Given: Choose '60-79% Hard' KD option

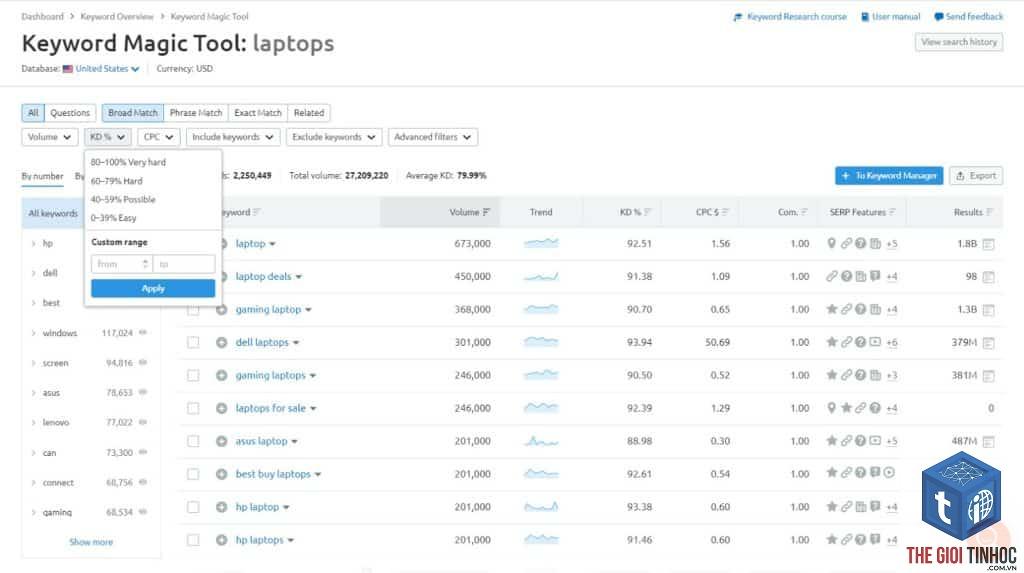Looking at the screenshot, I should 116,181.
